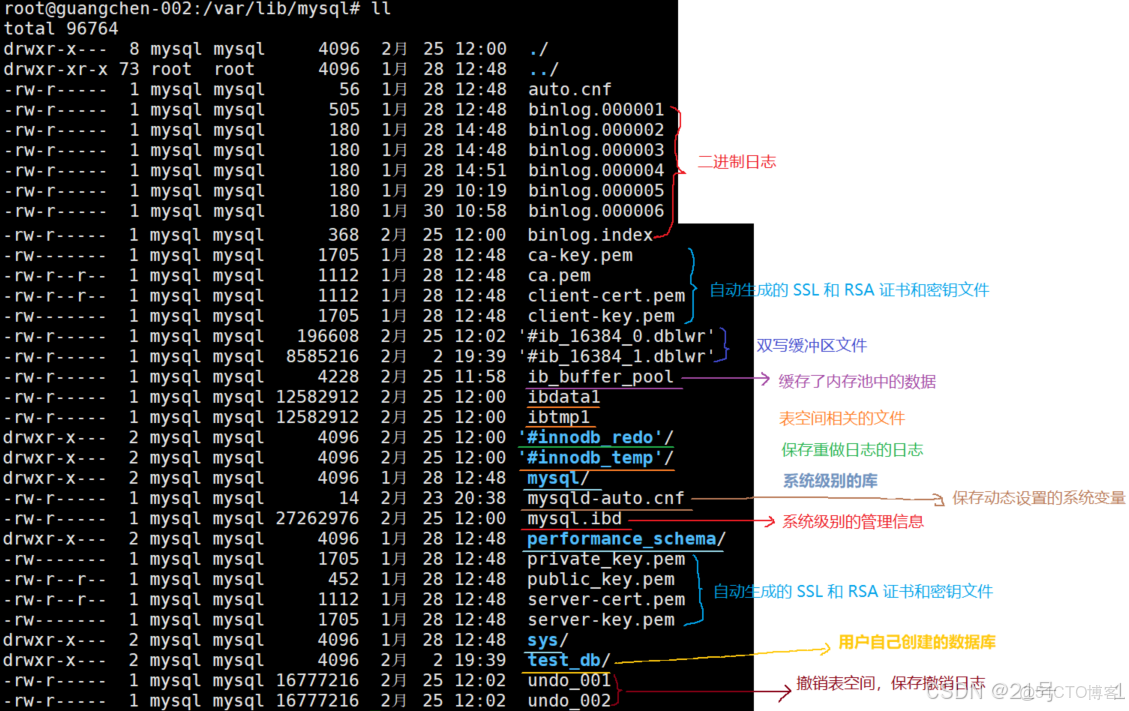Select the '#innodb_temp'/ directory name
The image size is (1129, 711).
(x=595, y=457)
